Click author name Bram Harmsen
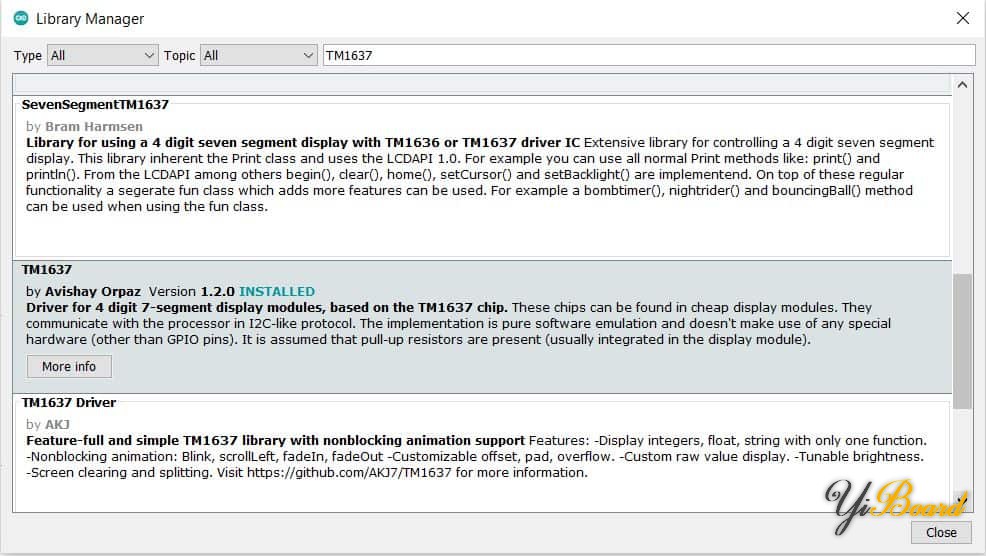This screenshot has width=986, height=556. [x=94, y=126]
